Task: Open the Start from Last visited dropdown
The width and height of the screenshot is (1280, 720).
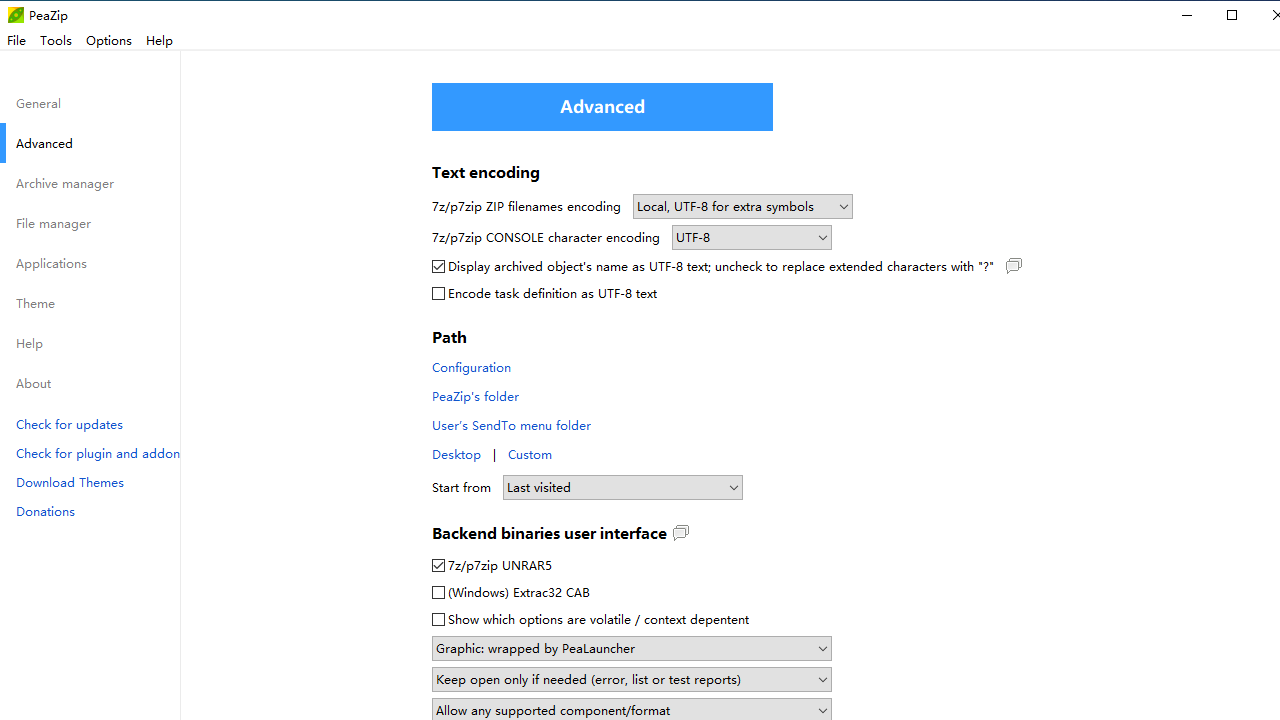Action: point(622,488)
